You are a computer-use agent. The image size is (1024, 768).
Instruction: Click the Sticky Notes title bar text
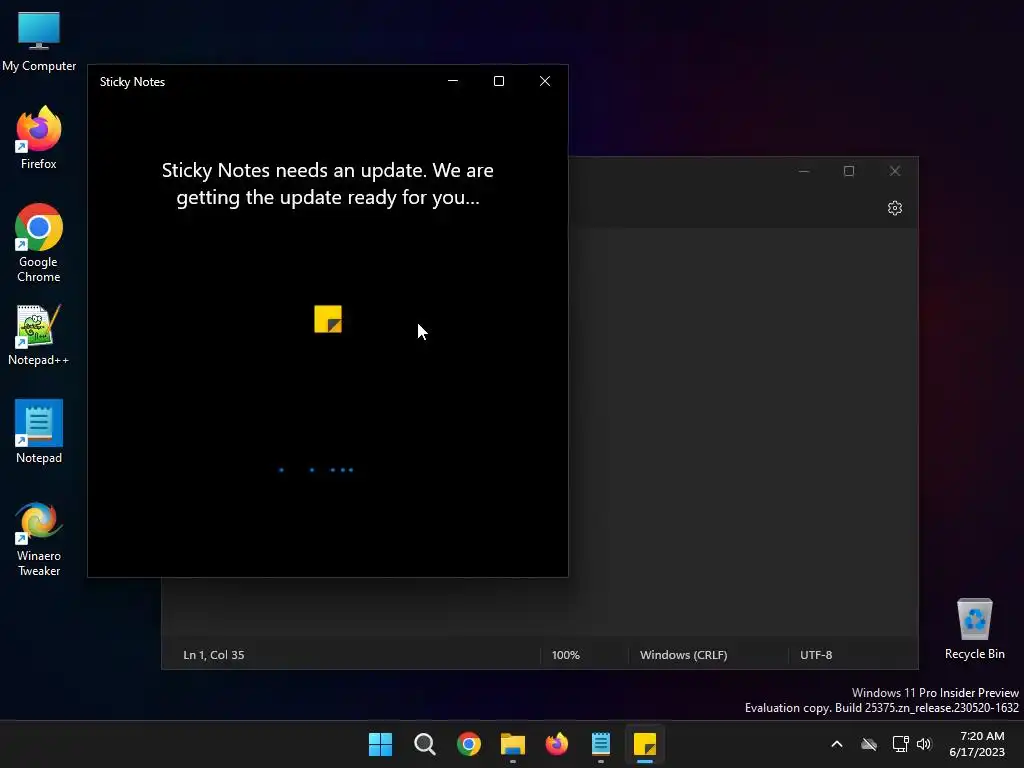tap(132, 82)
